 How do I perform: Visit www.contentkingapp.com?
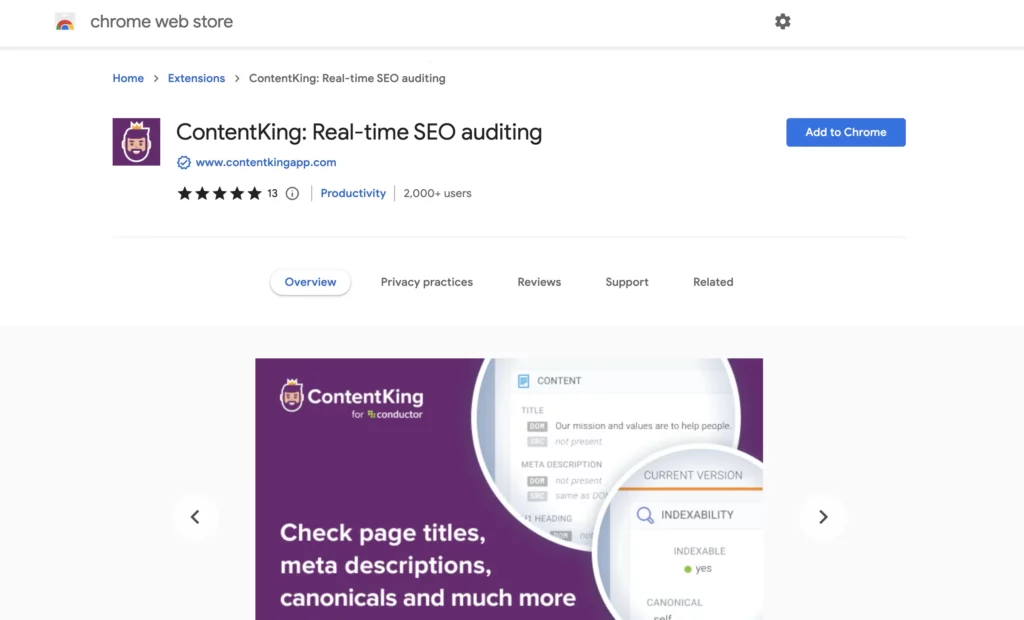(x=265, y=162)
